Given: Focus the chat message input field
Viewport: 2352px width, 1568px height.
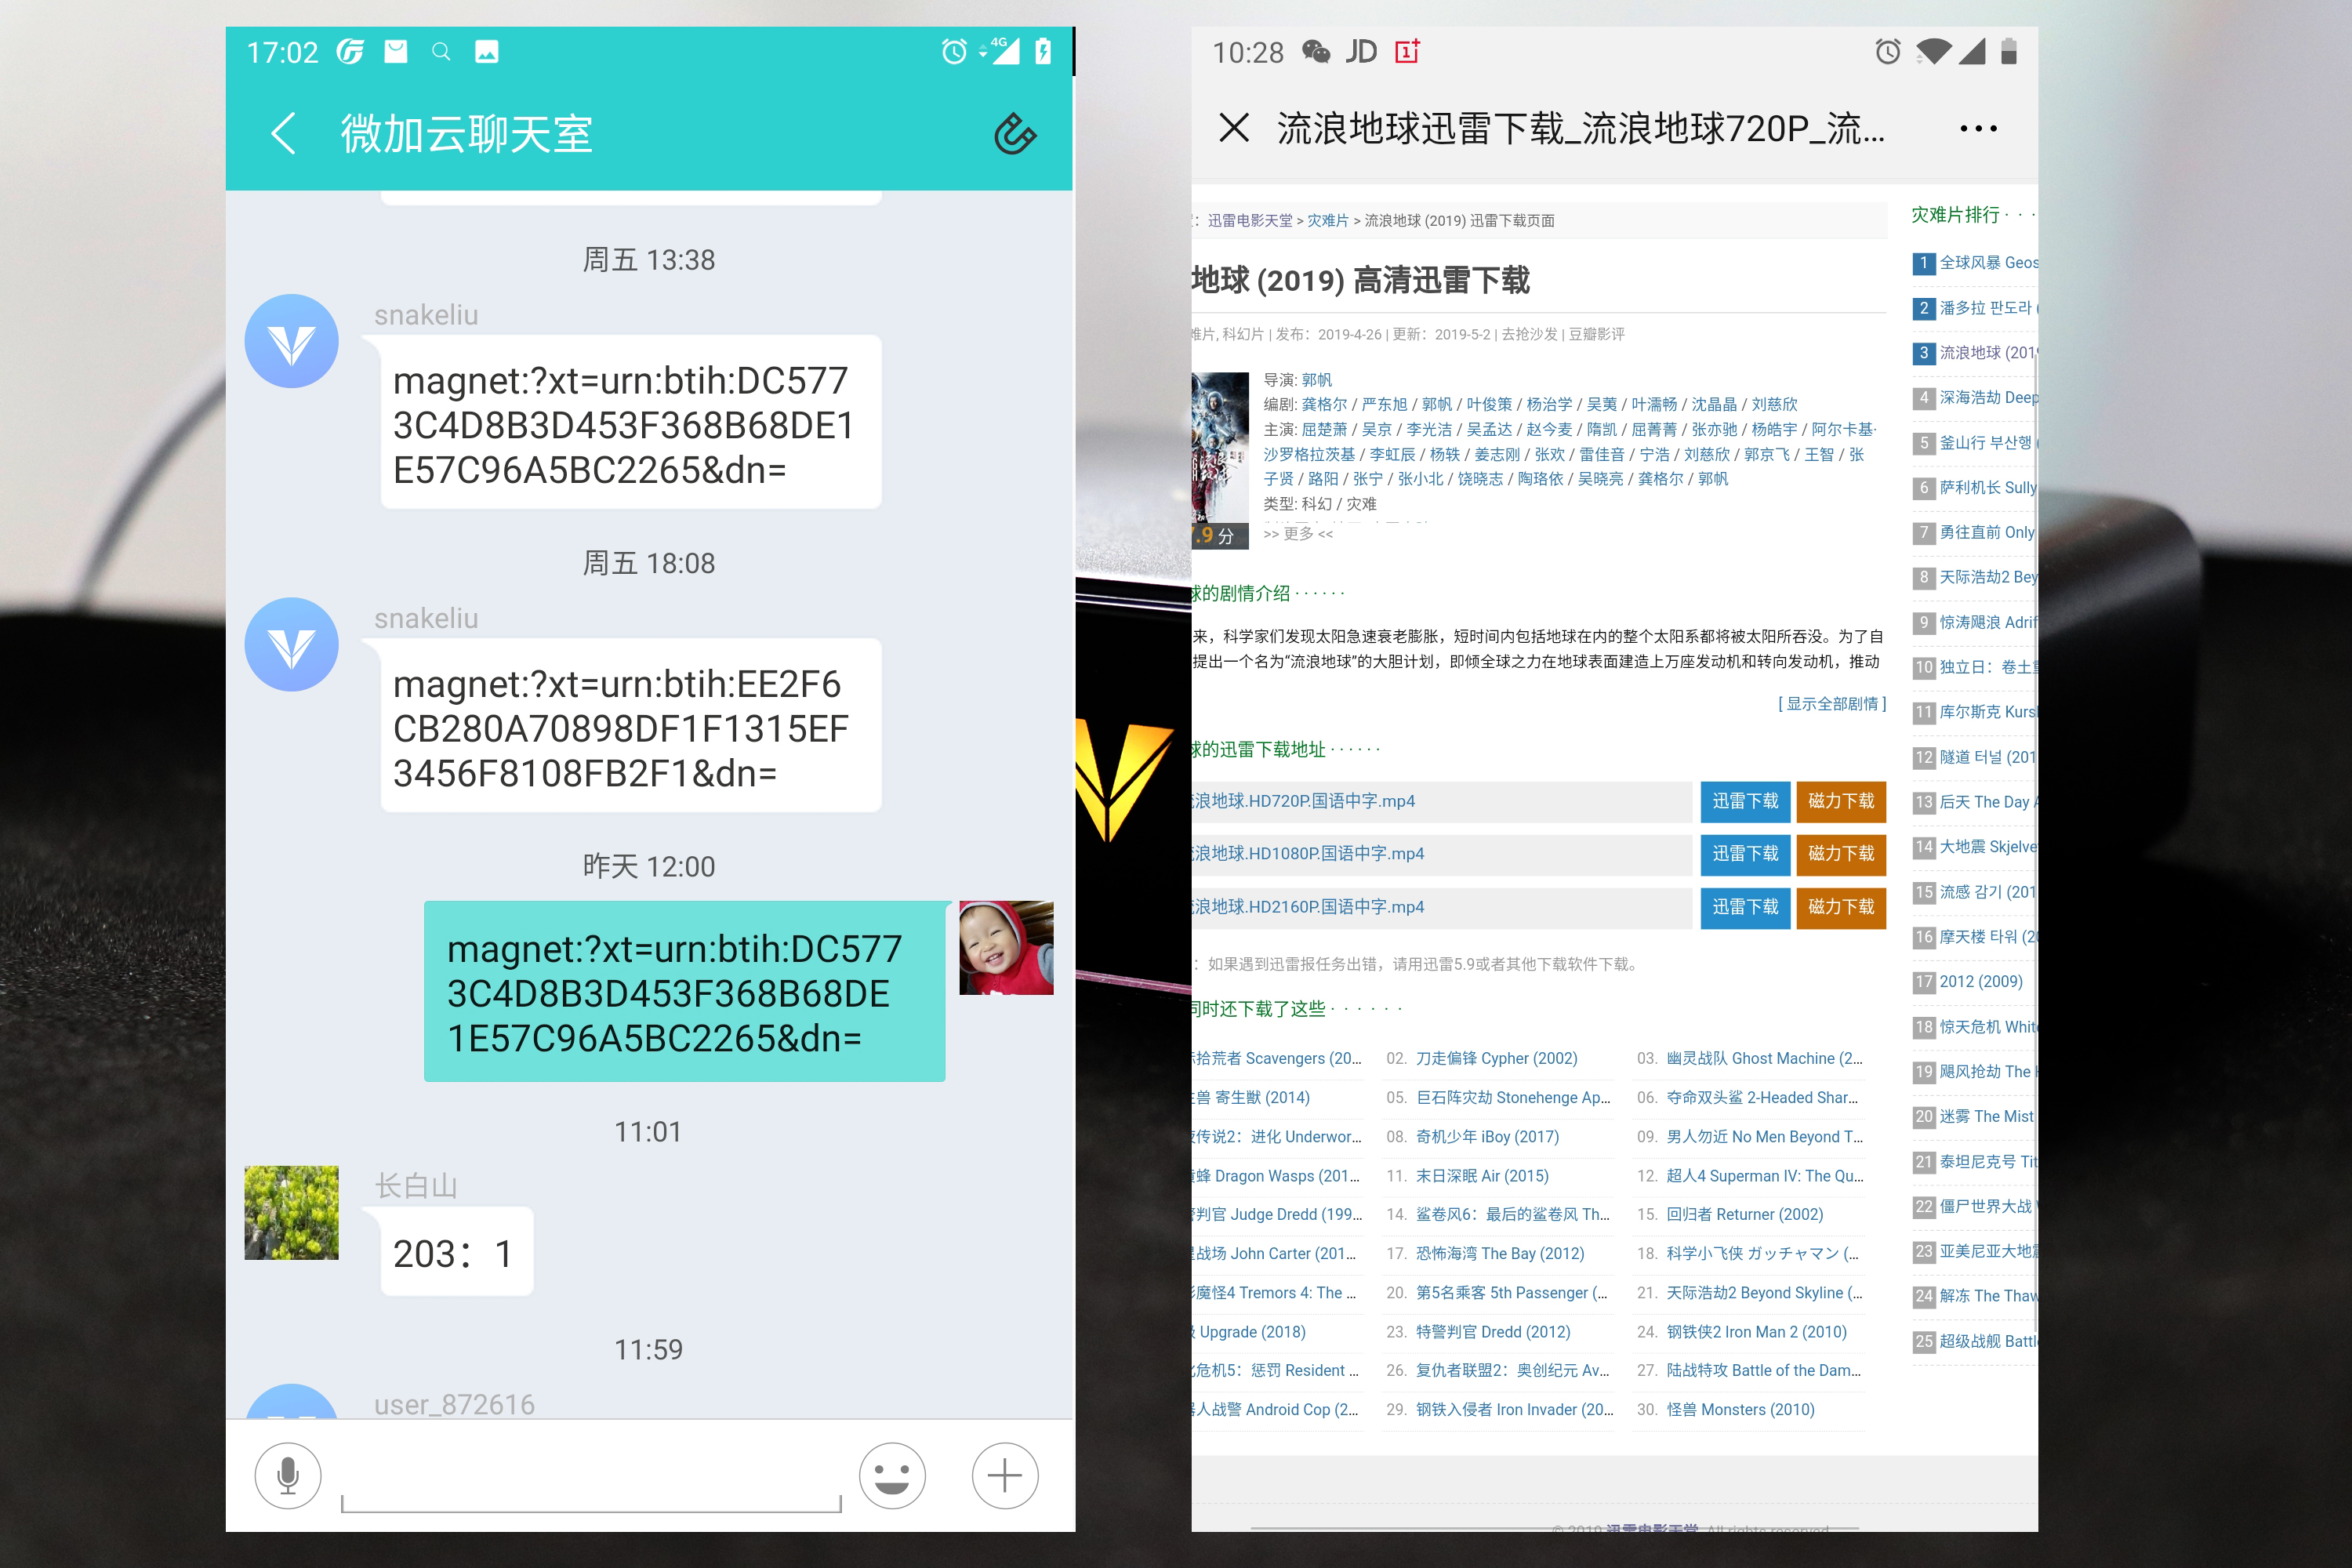Looking at the screenshot, I should pos(591,1478).
